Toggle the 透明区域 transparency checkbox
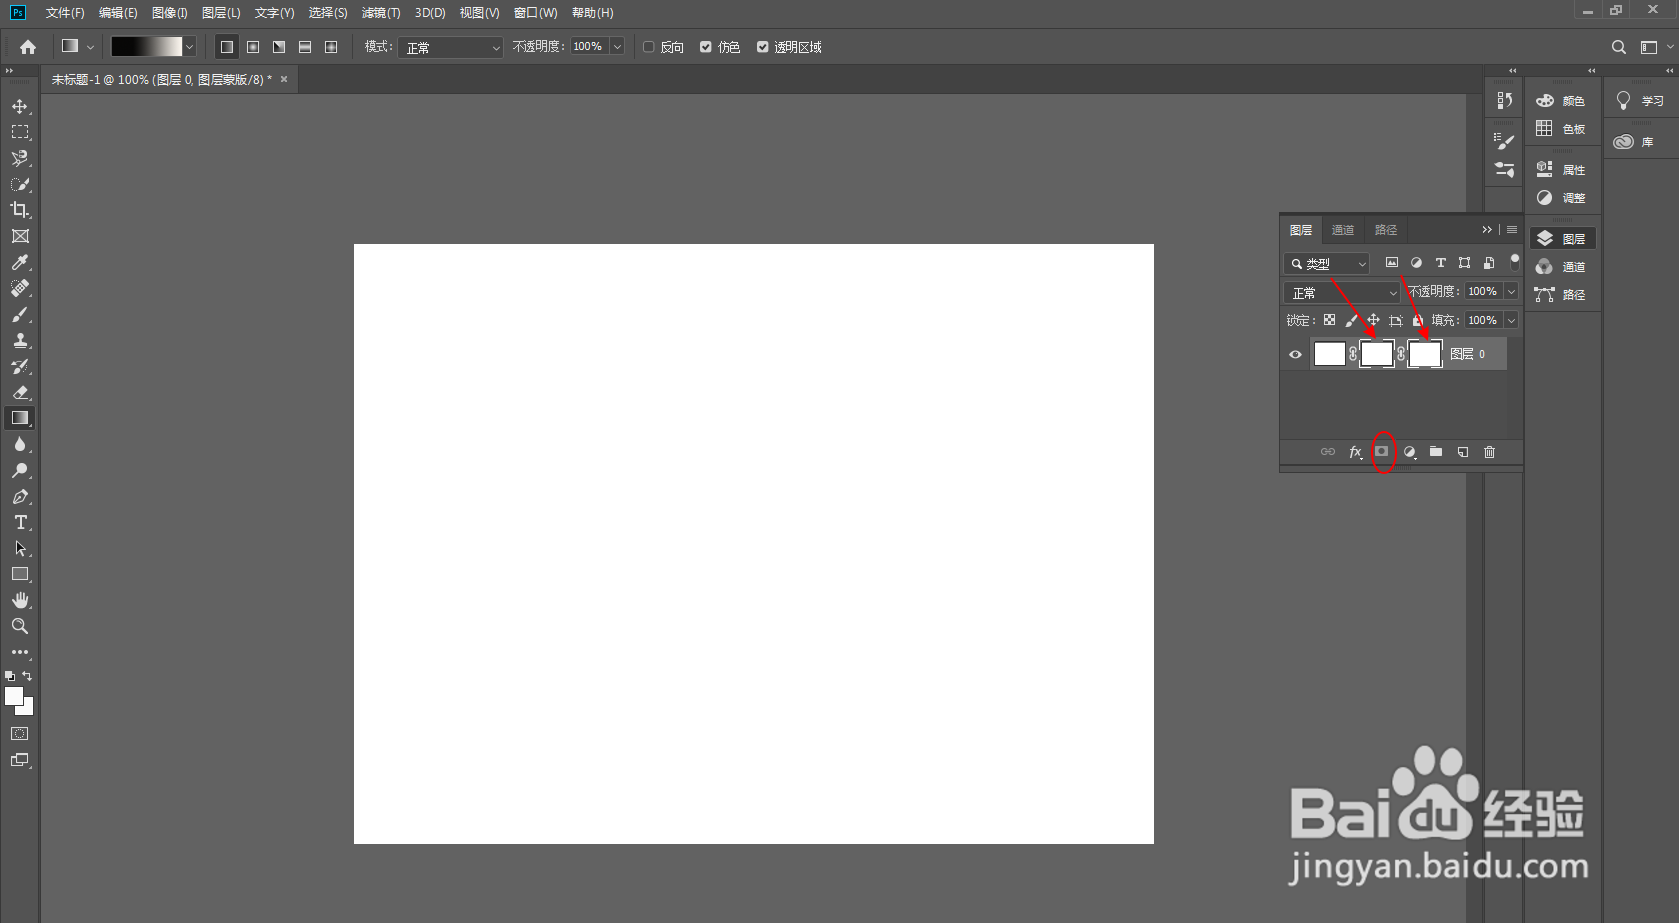Viewport: 1679px width, 923px height. 763,47
